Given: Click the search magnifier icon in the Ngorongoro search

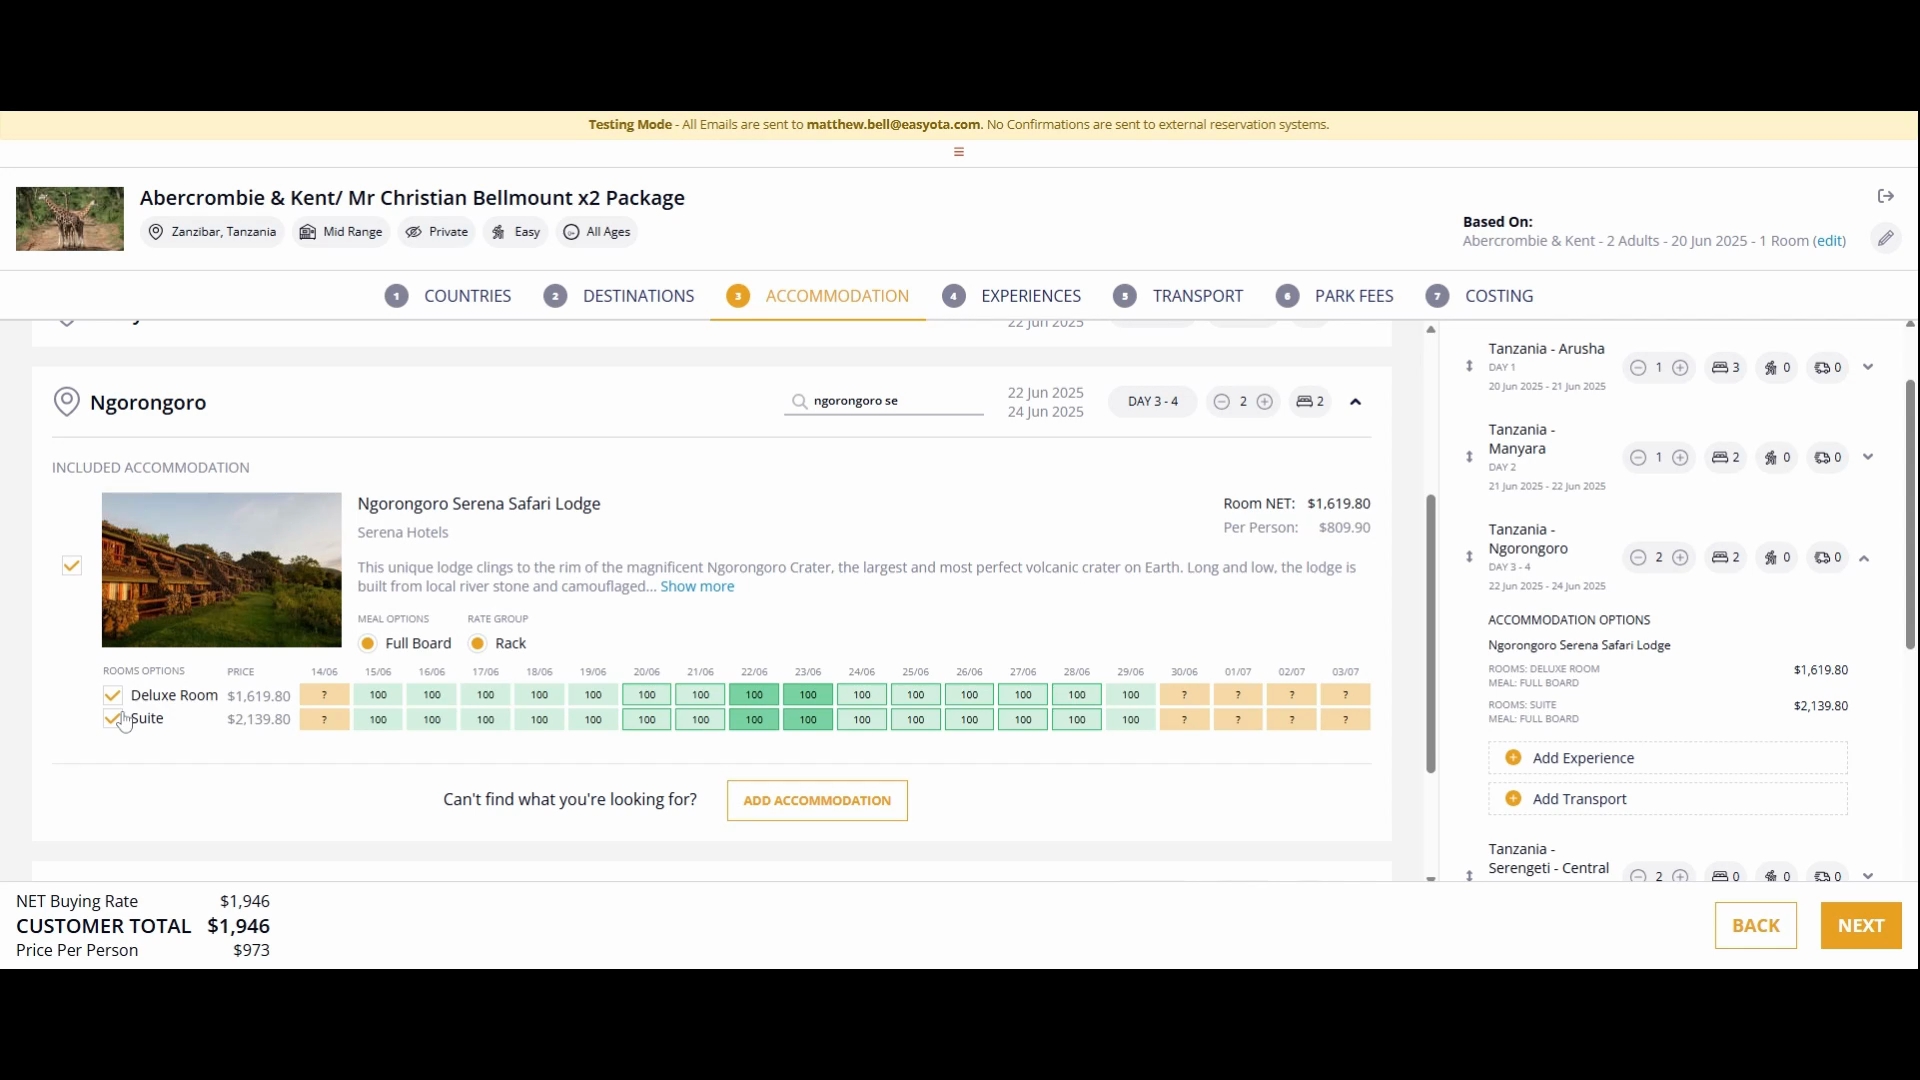Looking at the screenshot, I should pos(799,402).
